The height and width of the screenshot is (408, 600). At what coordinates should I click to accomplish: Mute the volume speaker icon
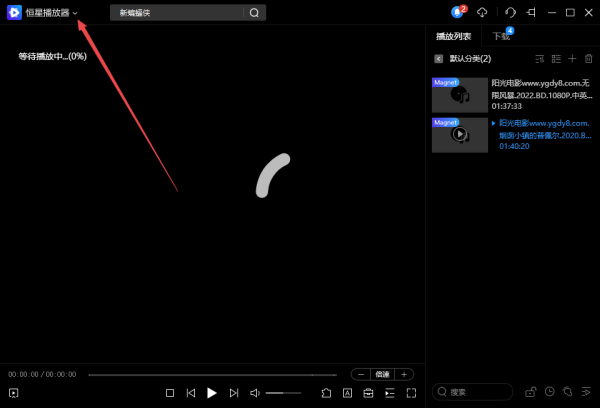tap(254, 393)
